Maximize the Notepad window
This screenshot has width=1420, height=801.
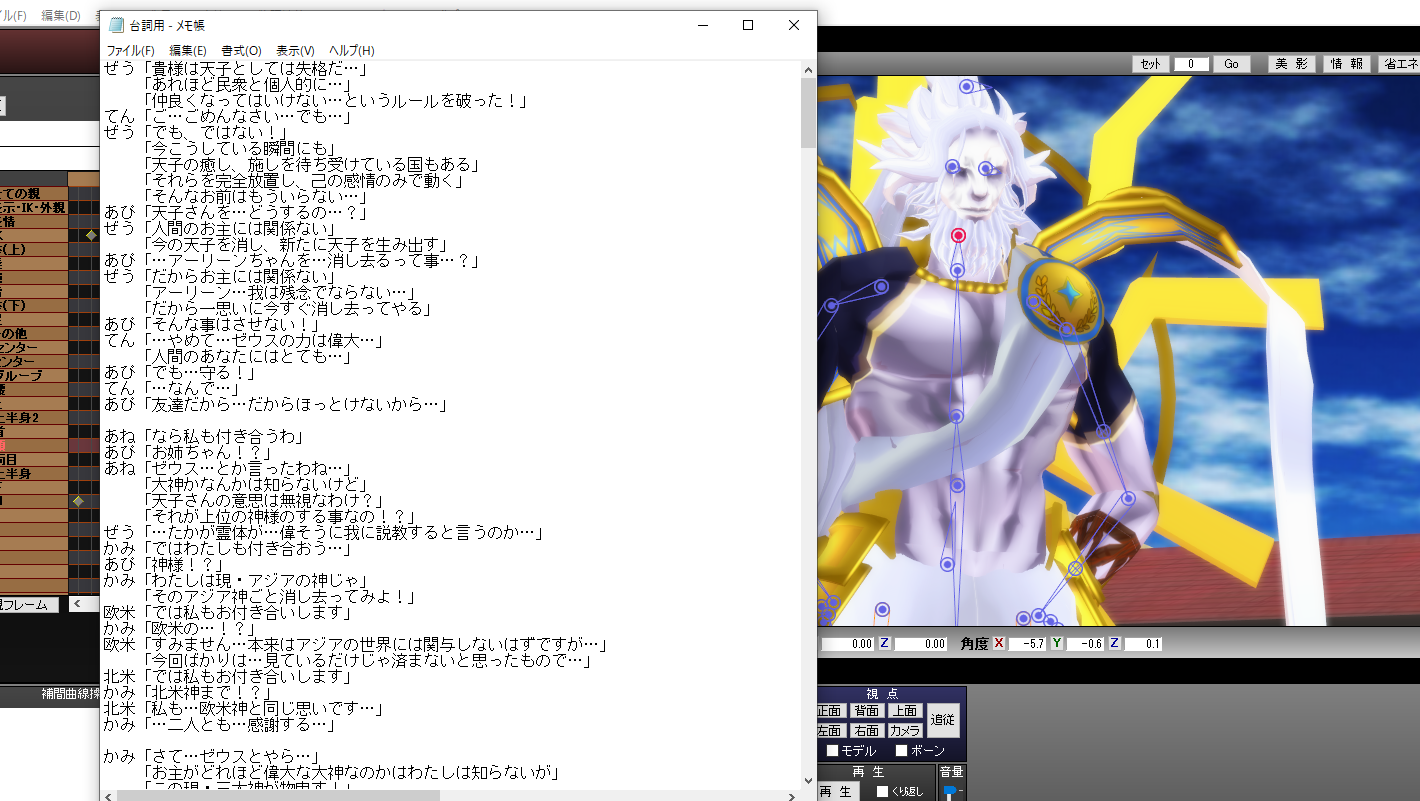pos(748,25)
